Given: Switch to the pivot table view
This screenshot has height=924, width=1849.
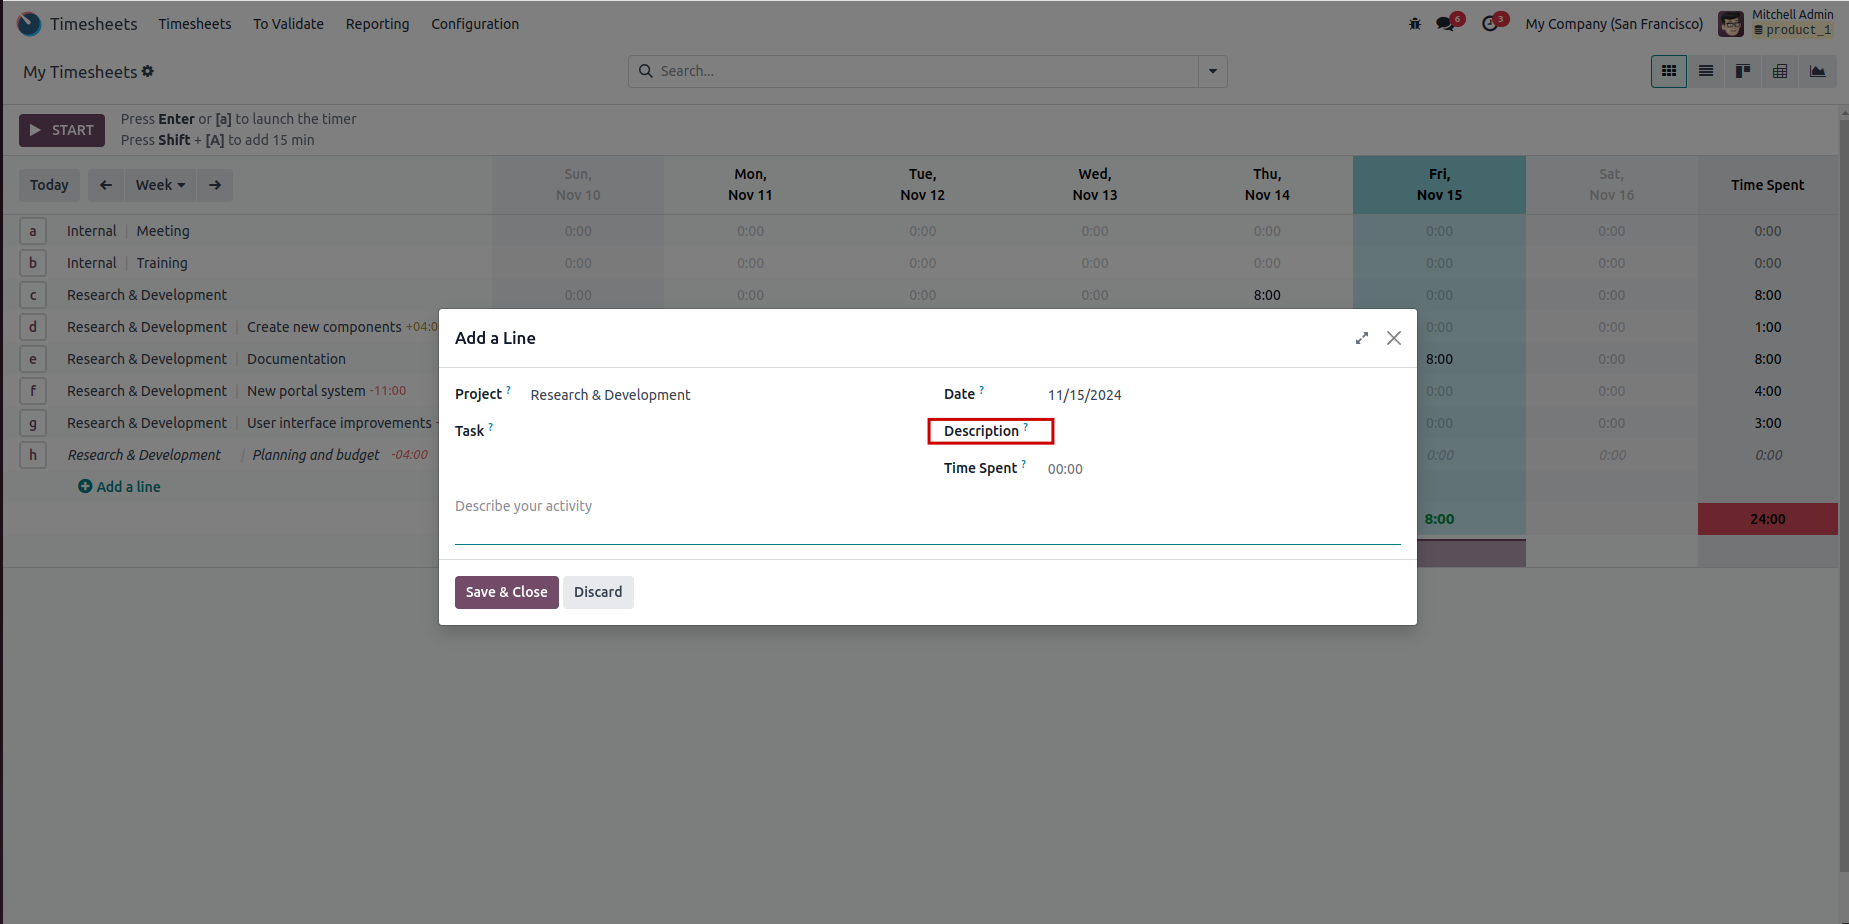Looking at the screenshot, I should coord(1780,71).
